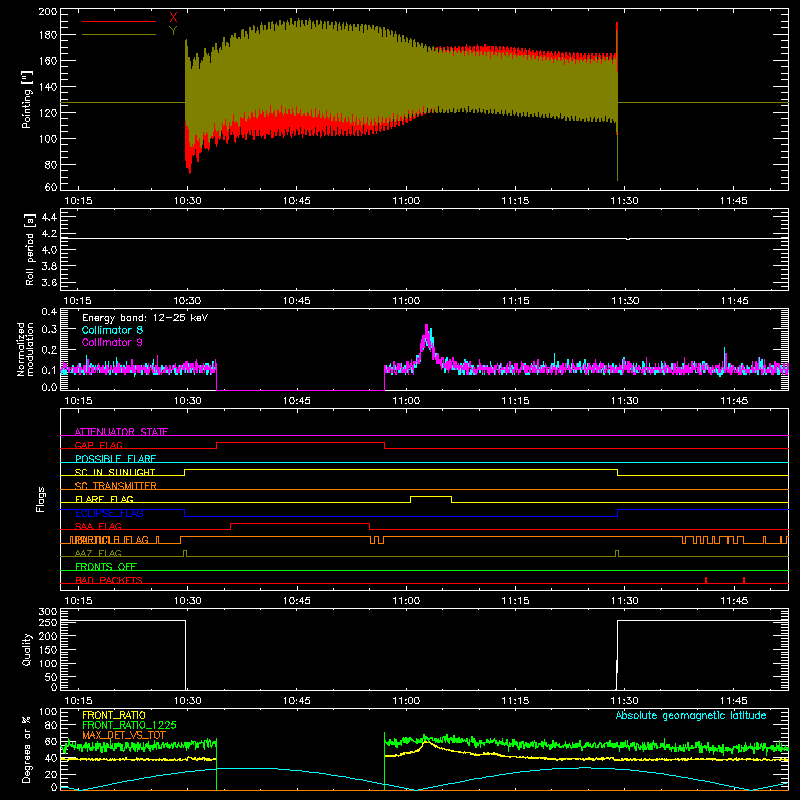Select the ECLIPSE_FLAG label
This screenshot has height=800, width=800.
[109, 513]
